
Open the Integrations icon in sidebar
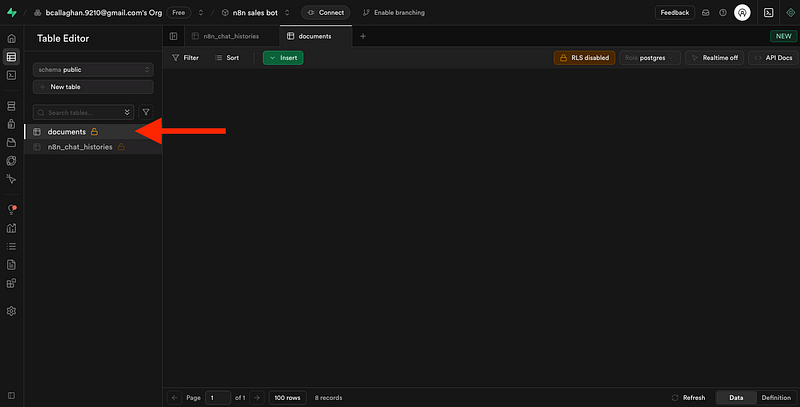(11, 283)
